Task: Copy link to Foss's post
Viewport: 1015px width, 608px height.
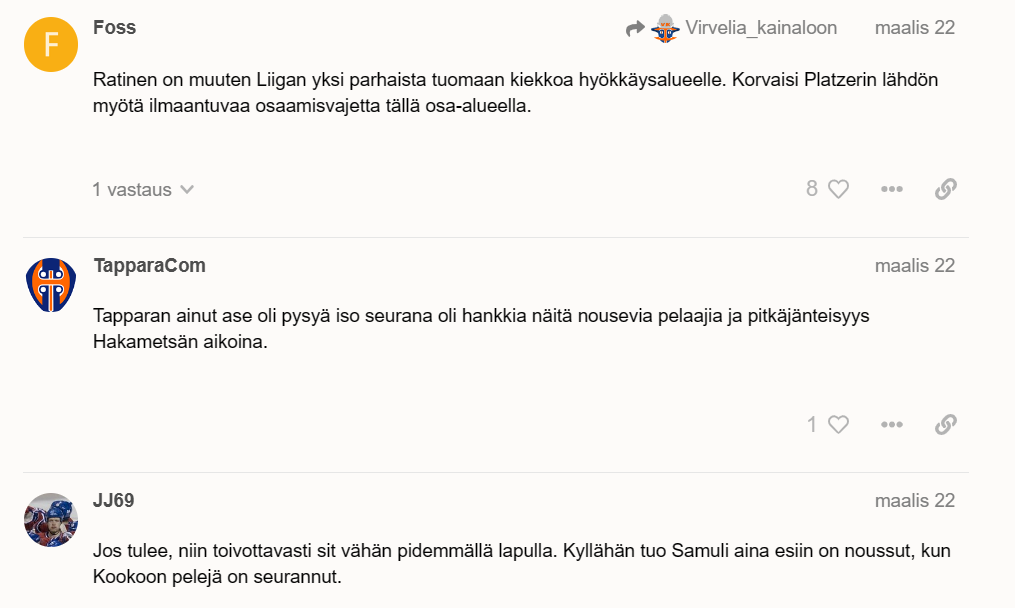Action: 946,189
